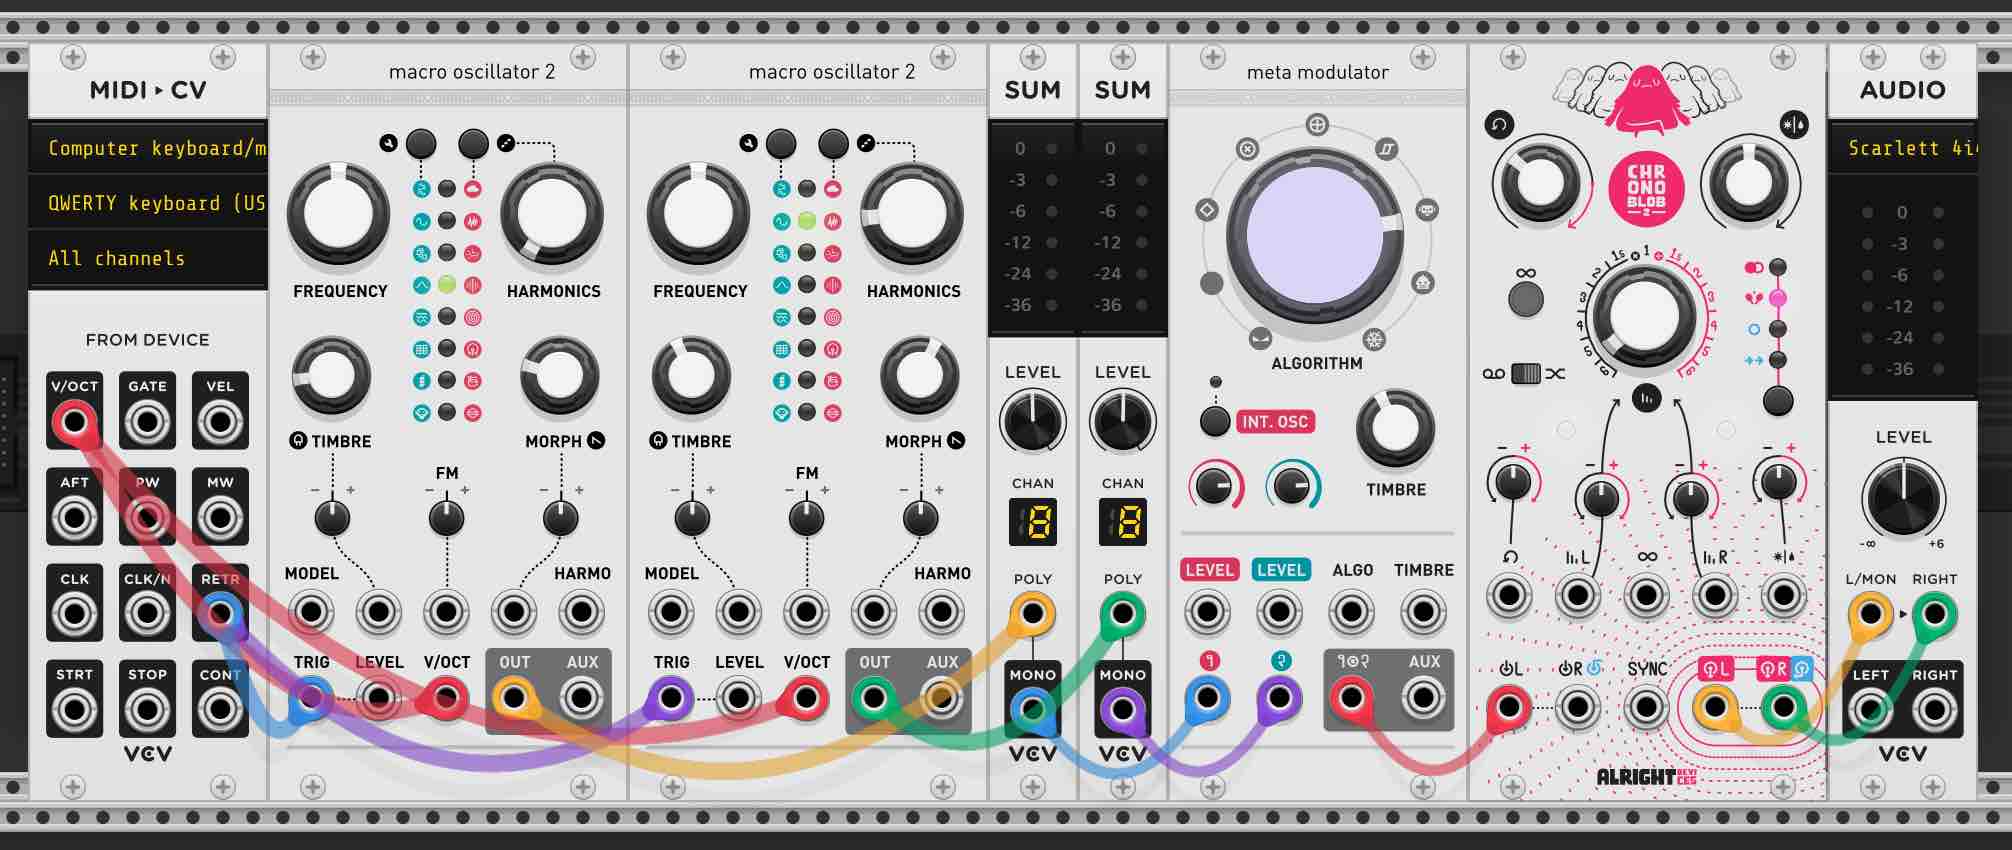Viewport: 2012px width, 850px height.
Task: Toggle the infinity loop button on Chronoblob
Action: (x=1525, y=299)
